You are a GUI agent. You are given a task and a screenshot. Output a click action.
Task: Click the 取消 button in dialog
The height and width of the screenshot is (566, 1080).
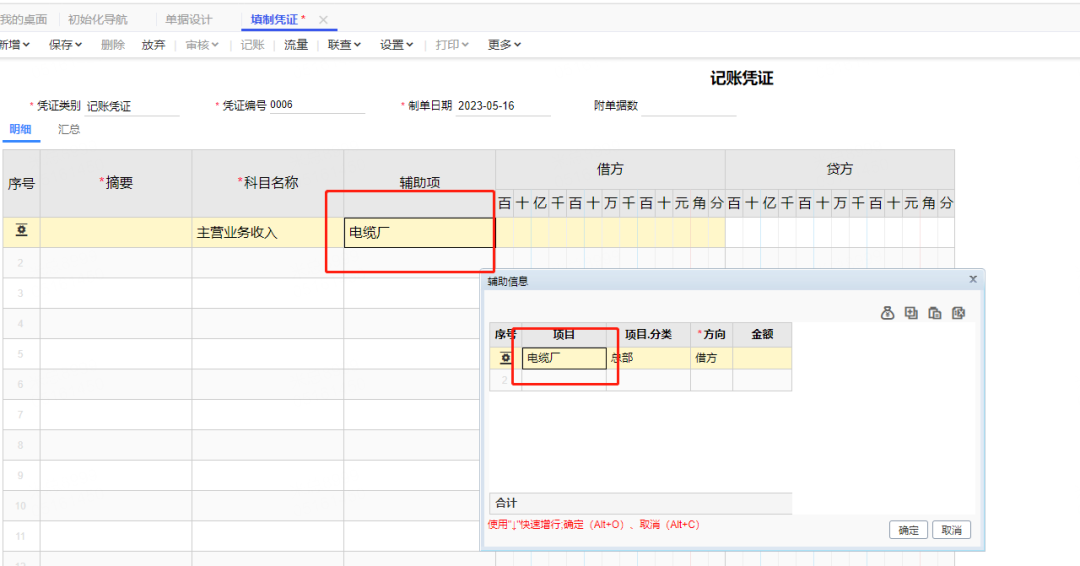coord(951,530)
